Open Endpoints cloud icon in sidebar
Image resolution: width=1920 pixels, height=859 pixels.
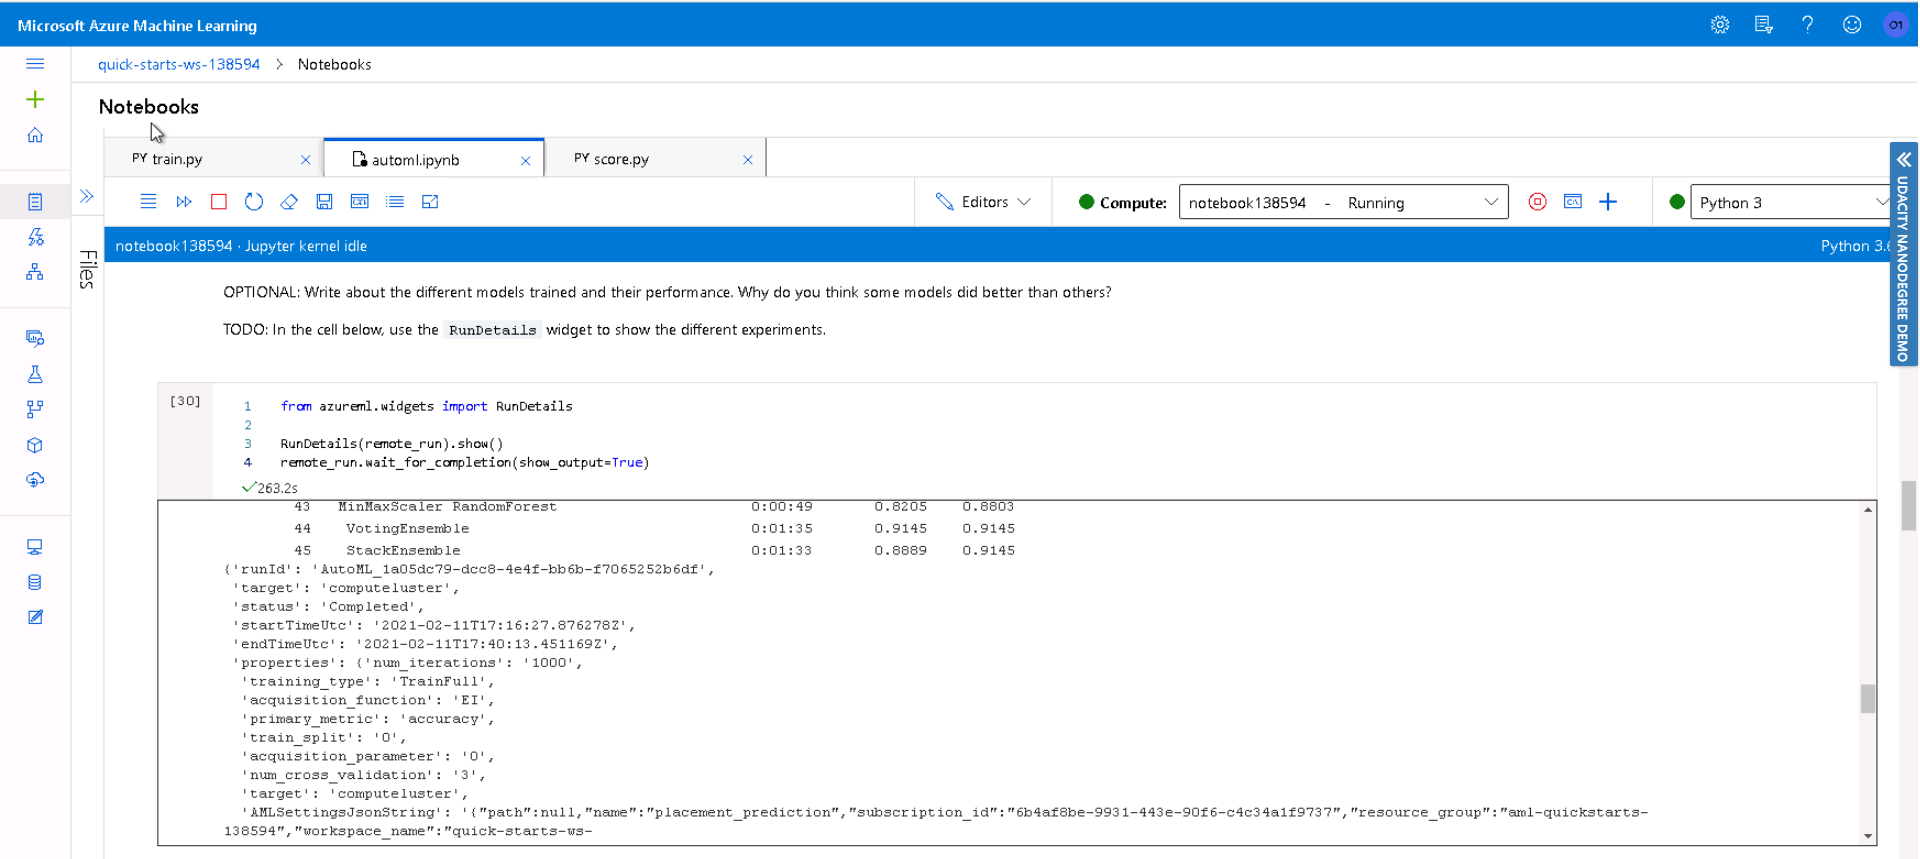pos(35,480)
